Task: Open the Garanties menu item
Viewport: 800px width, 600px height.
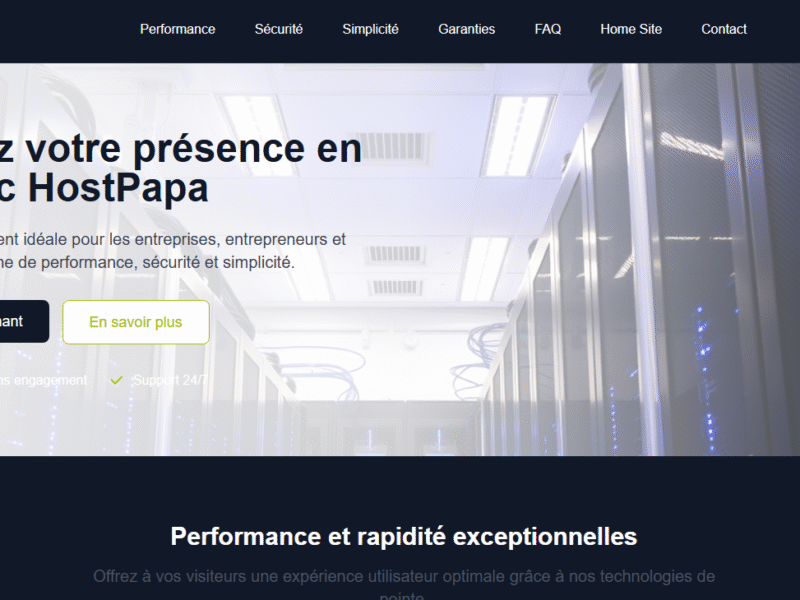Action: (x=466, y=29)
